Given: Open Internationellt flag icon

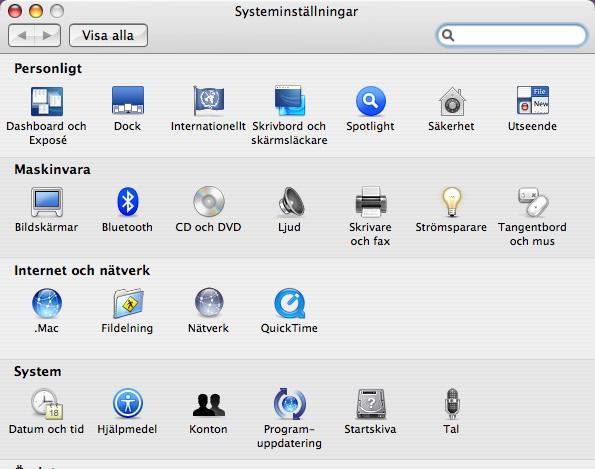Looking at the screenshot, I should [208, 101].
